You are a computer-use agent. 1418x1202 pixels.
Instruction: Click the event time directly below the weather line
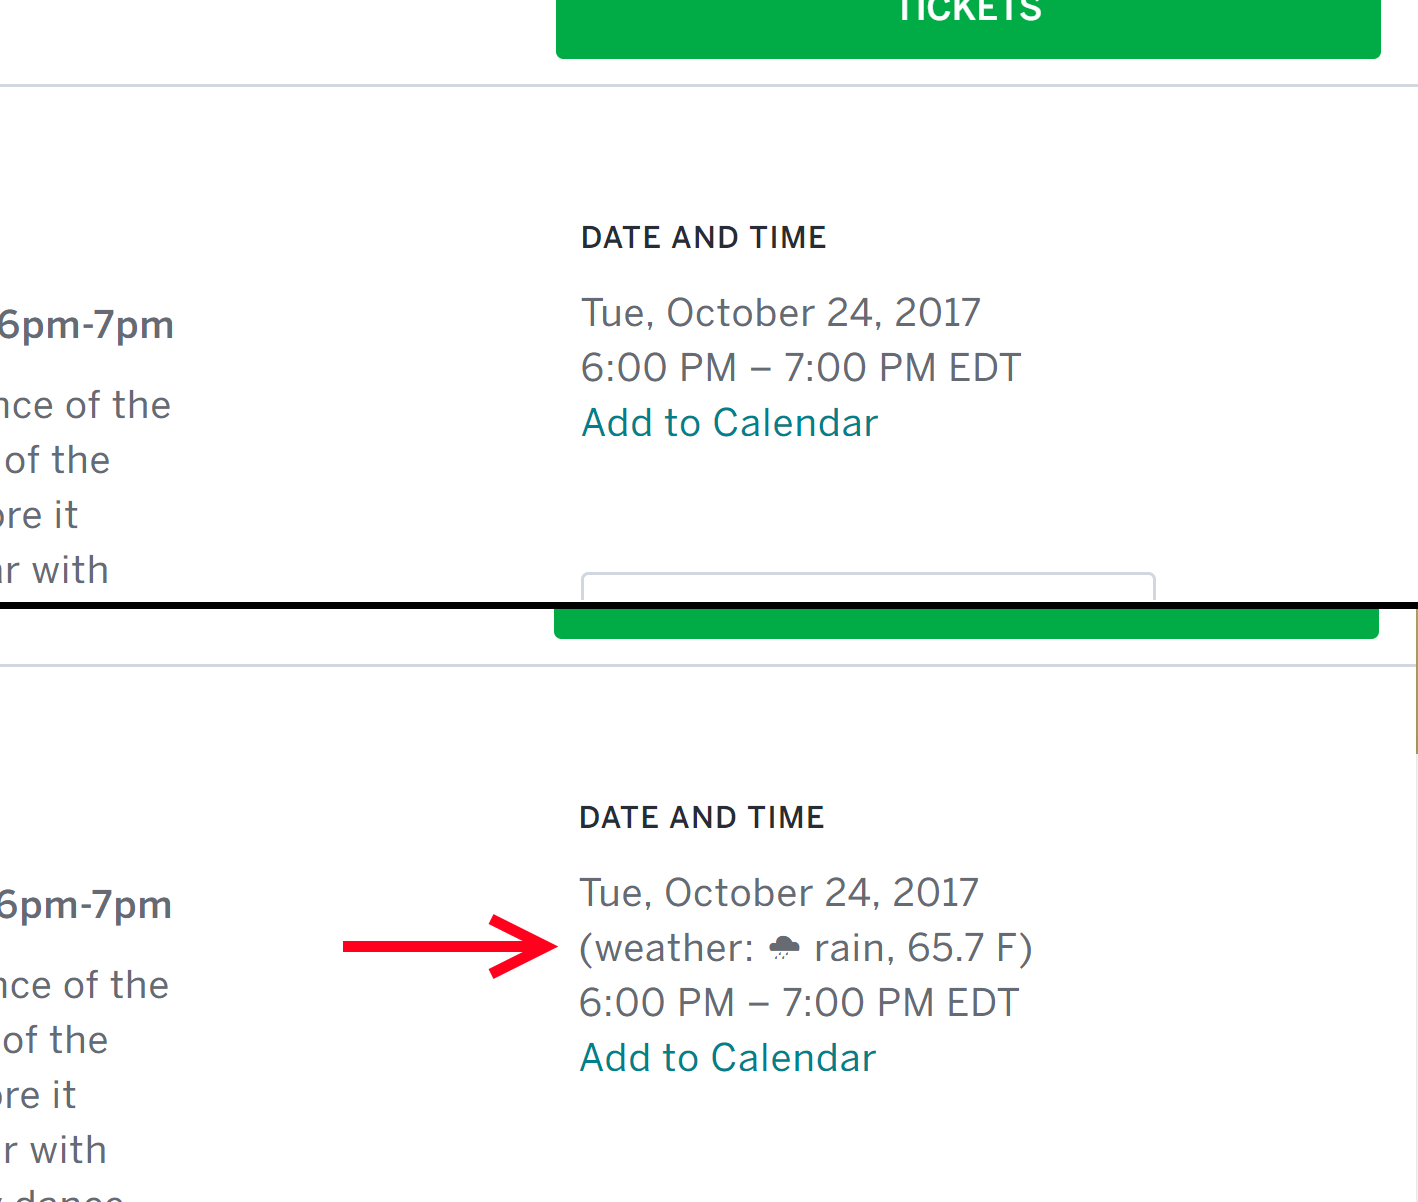pyautogui.click(x=798, y=1003)
